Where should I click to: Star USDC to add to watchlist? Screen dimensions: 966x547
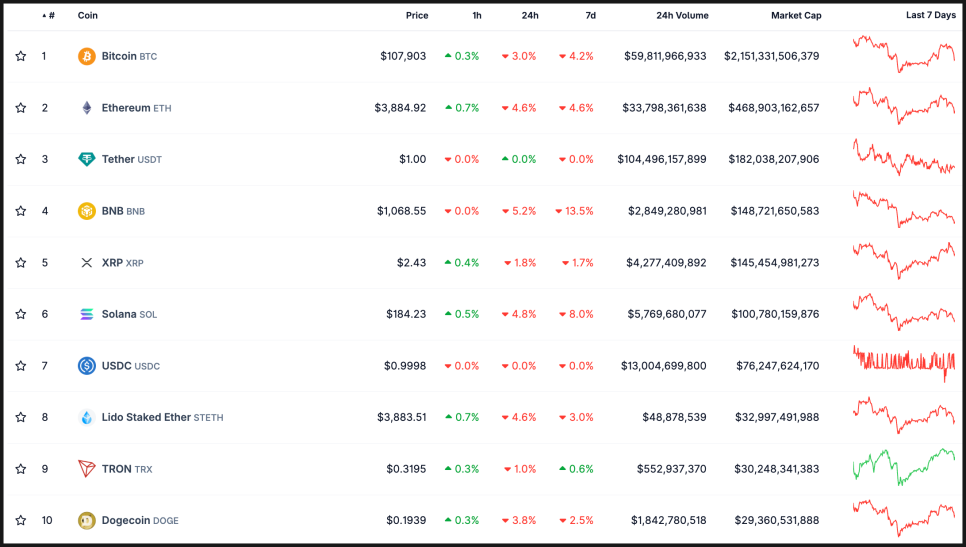coord(20,366)
